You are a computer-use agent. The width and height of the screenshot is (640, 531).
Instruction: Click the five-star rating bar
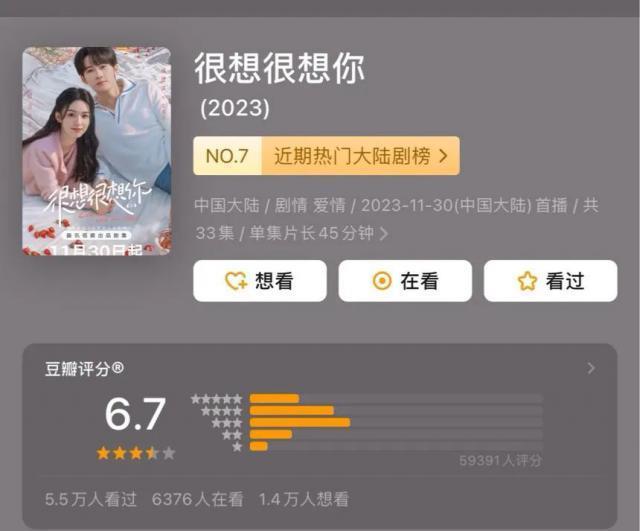tap(396, 399)
